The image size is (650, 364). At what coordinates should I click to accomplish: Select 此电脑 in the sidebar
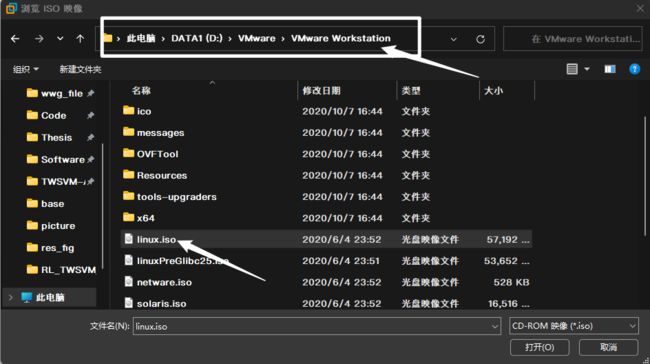(50, 297)
